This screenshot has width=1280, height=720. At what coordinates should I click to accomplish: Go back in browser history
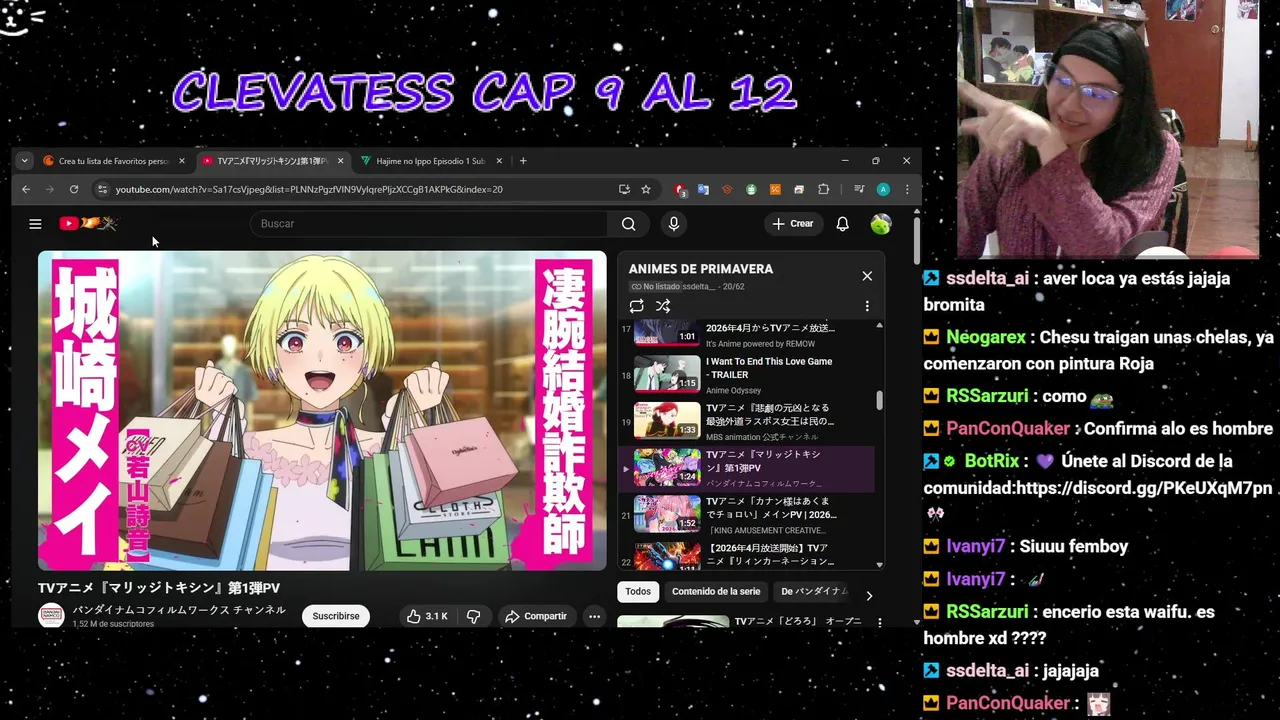26,189
